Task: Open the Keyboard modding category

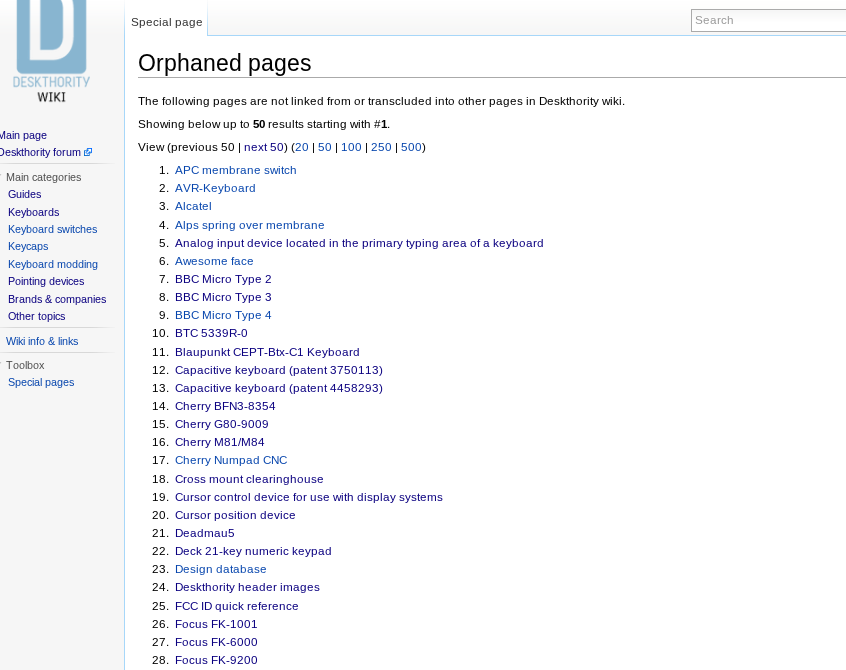Action: click(x=53, y=264)
